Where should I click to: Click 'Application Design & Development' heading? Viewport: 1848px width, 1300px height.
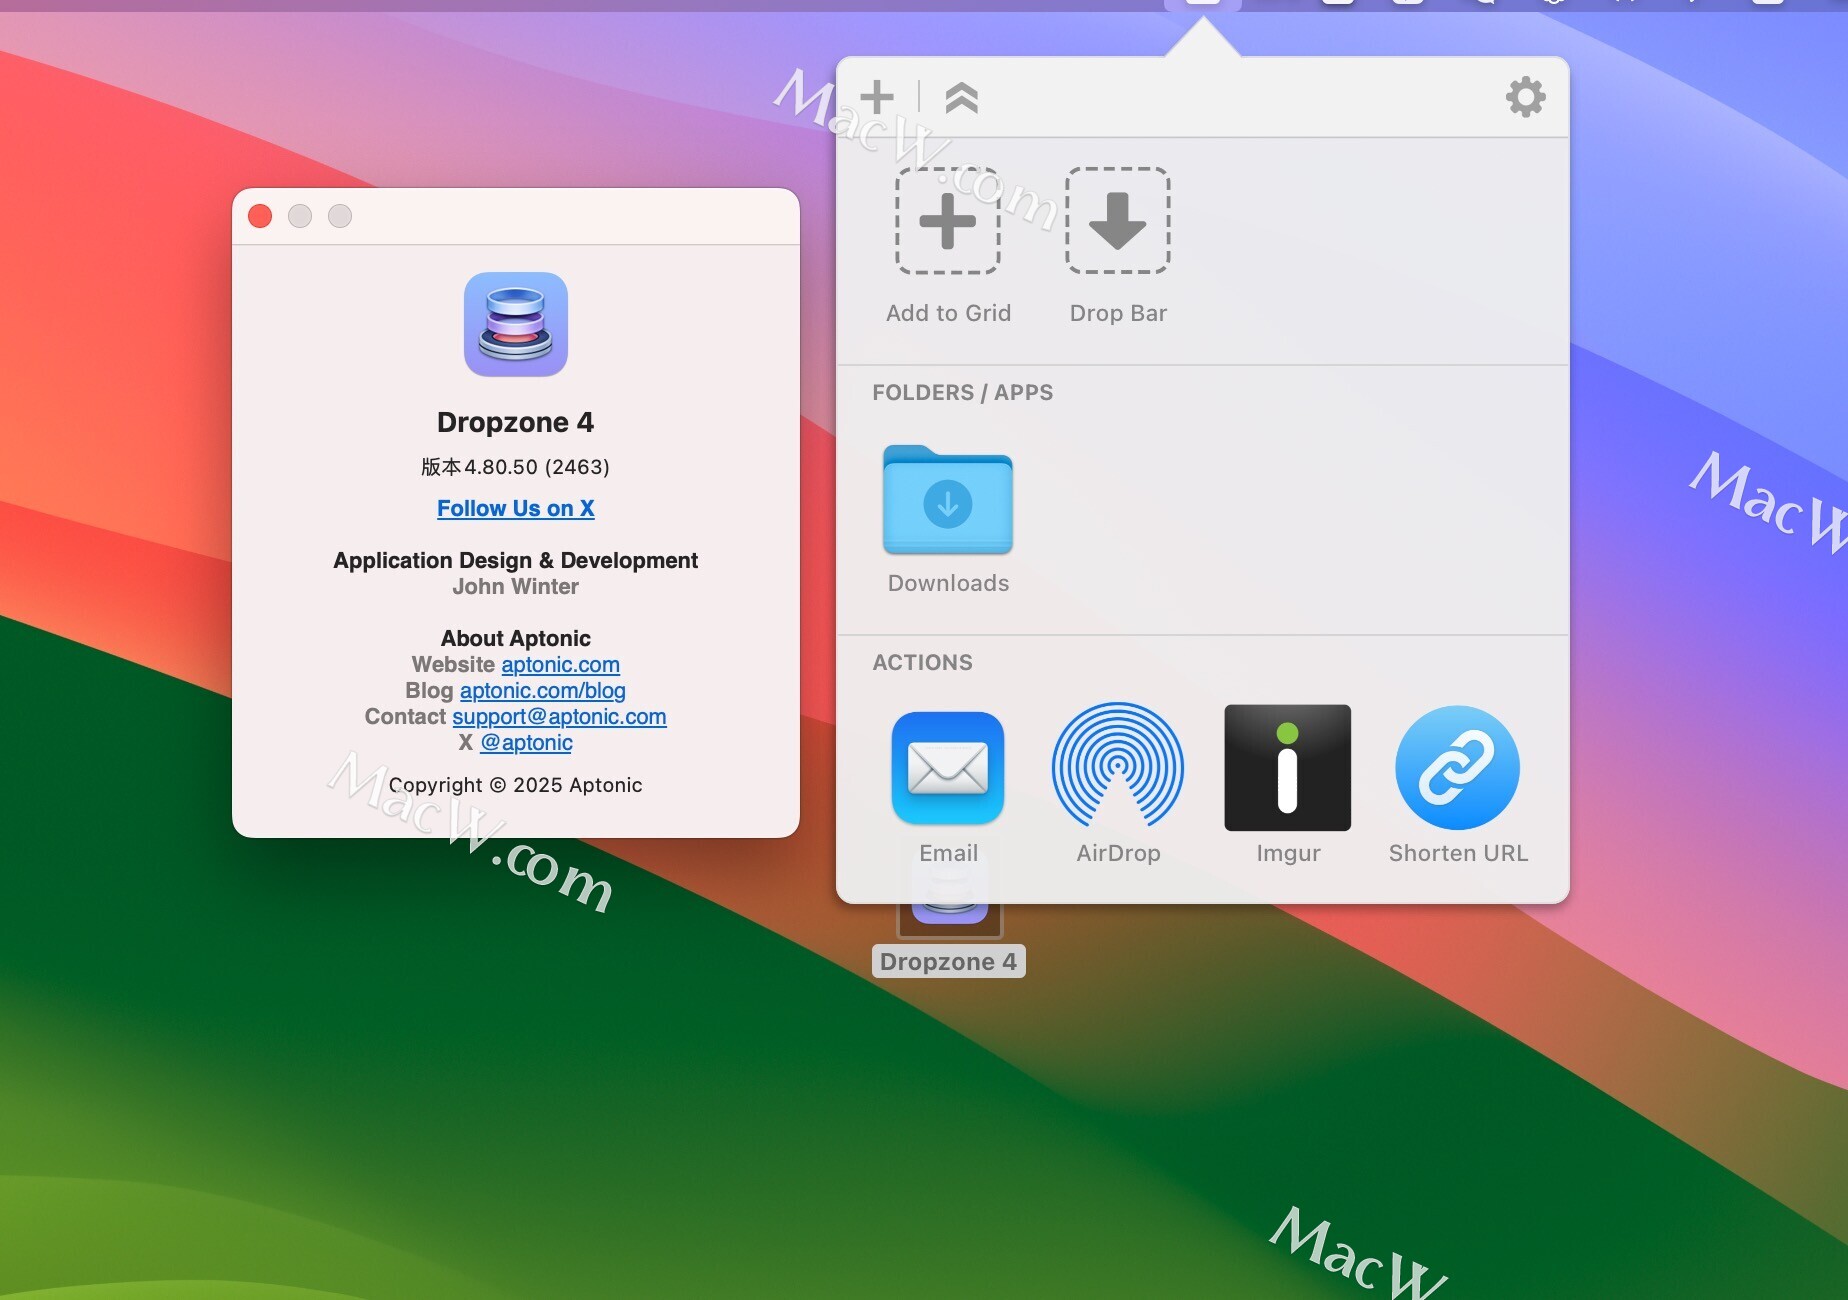pos(516,560)
